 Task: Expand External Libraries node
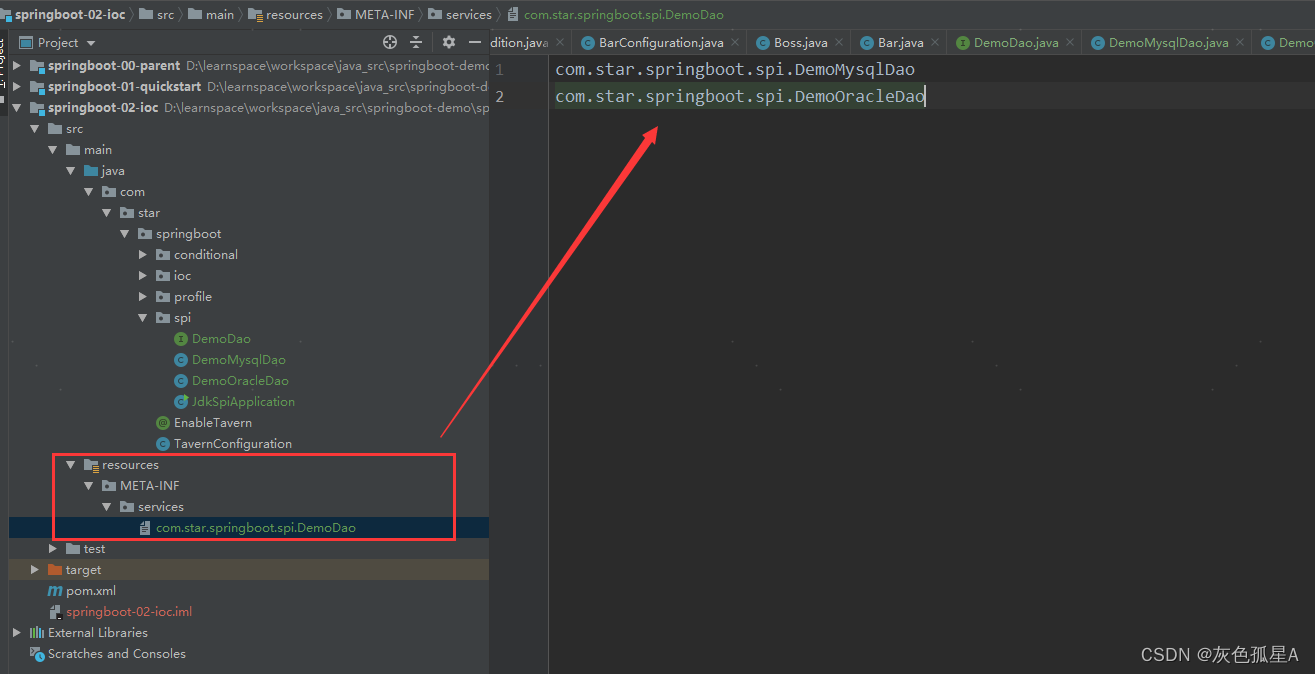(17, 633)
